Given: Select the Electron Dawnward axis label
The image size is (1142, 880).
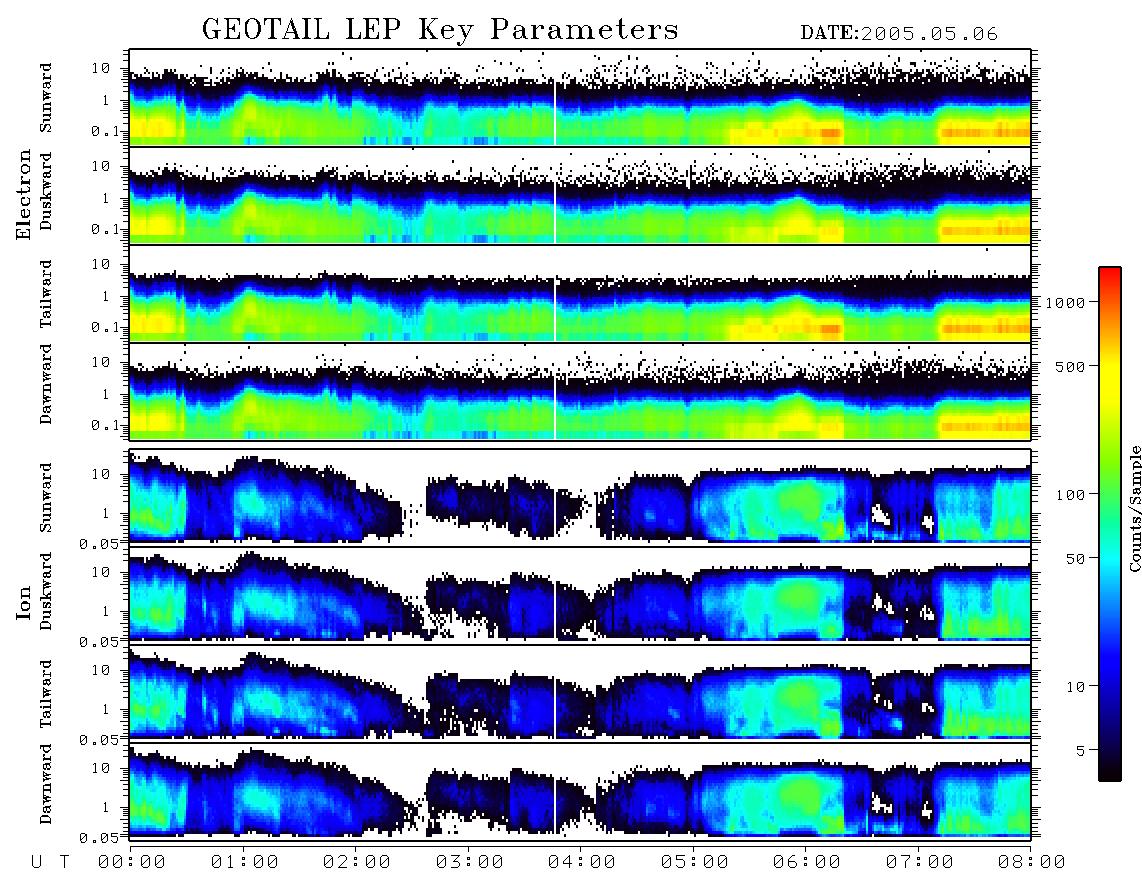Looking at the screenshot, I should [x=46, y=385].
